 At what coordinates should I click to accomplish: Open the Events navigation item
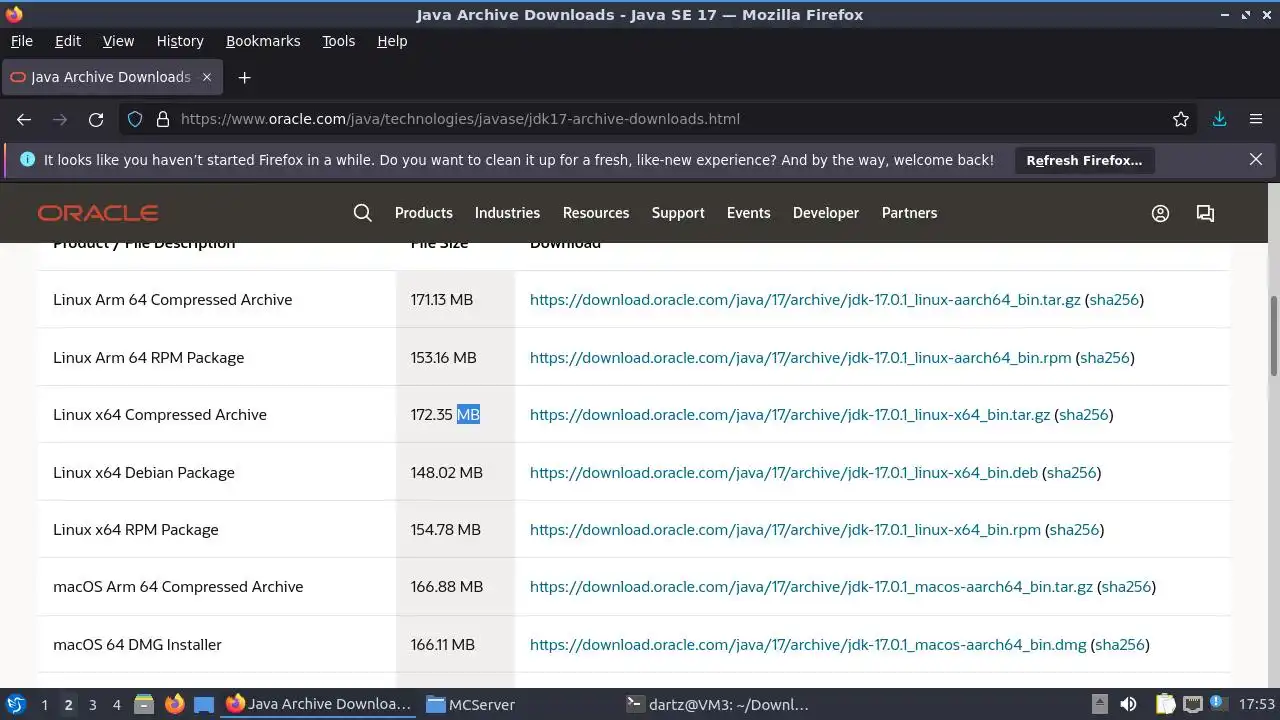tap(749, 213)
